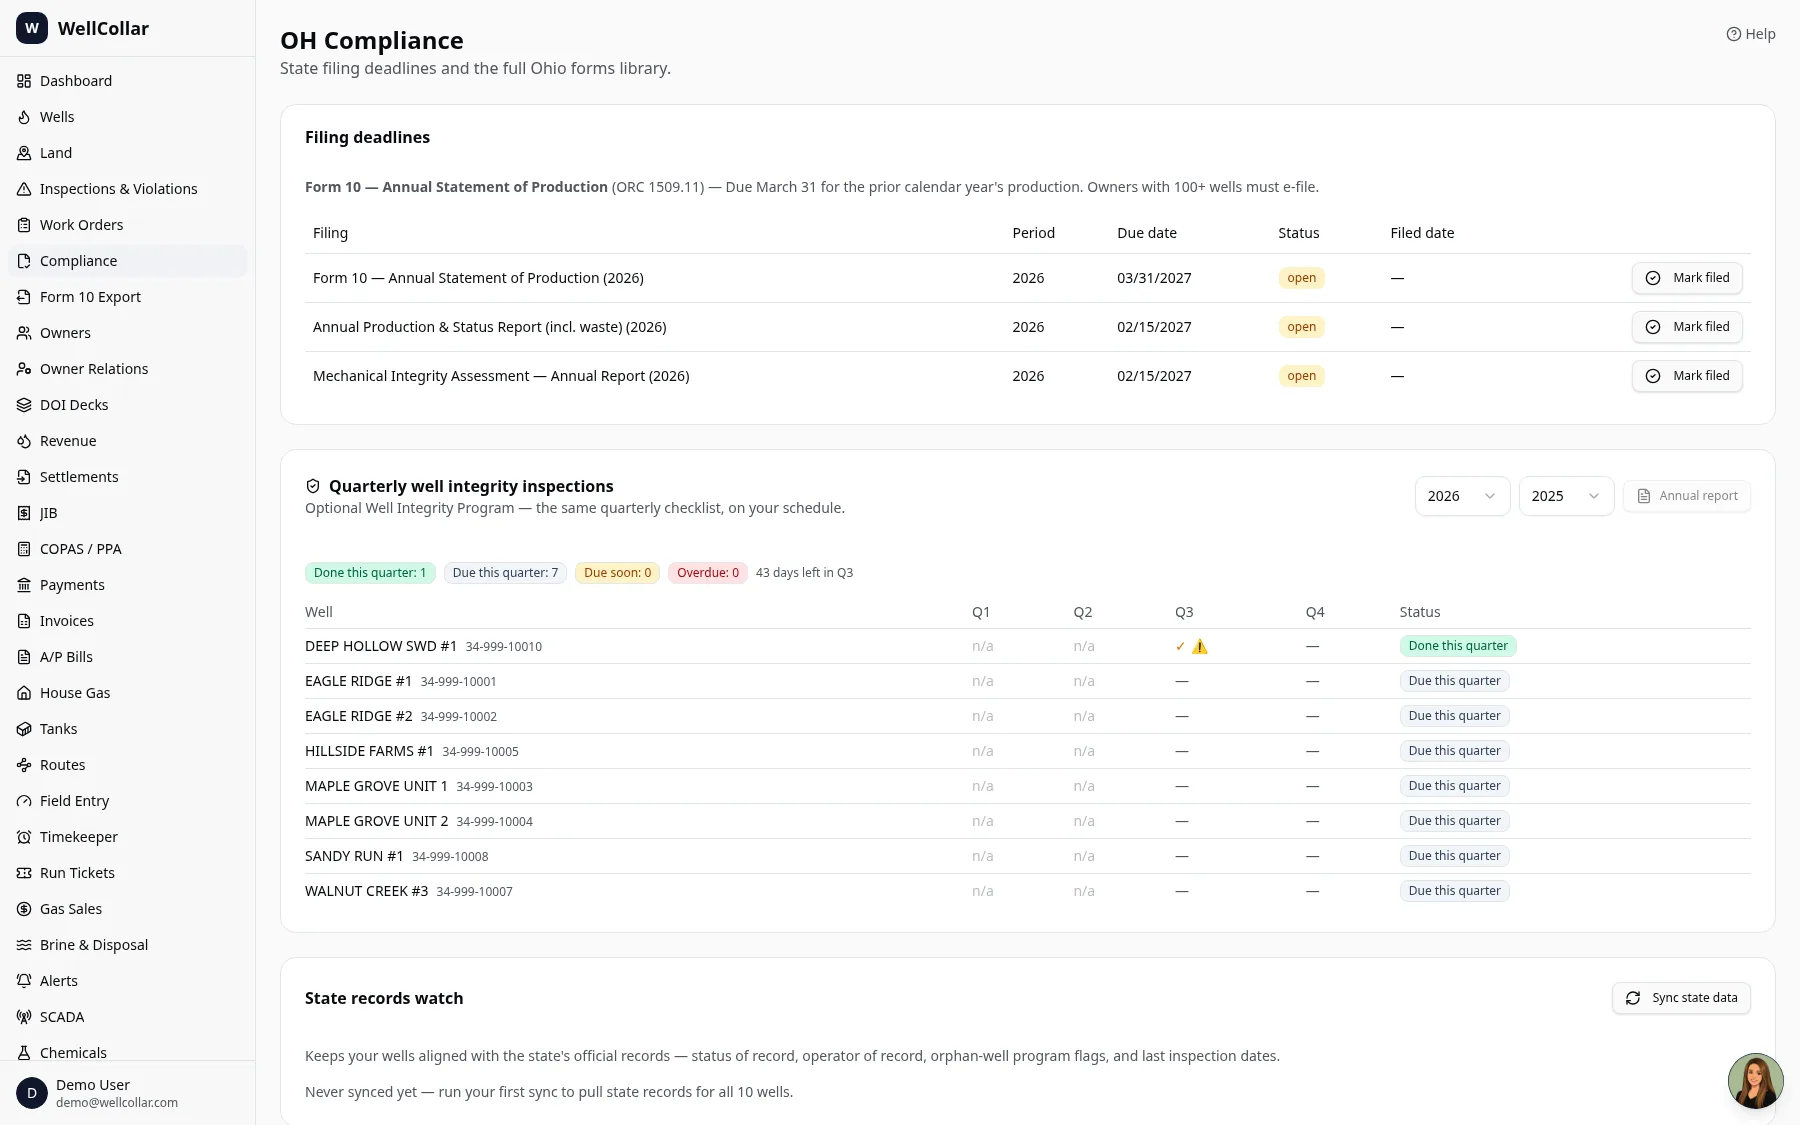The height and width of the screenshot is (1125, 1800).
Task: Click the Chemicals flask icon
Action: [24, 1053]
